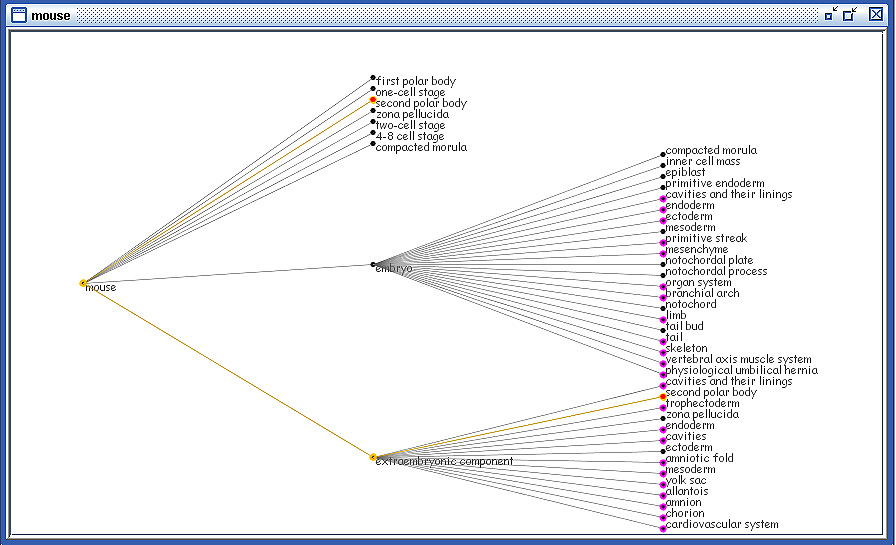Maximize the mouse internal window
896x545 pixels.
coord(850,14)
